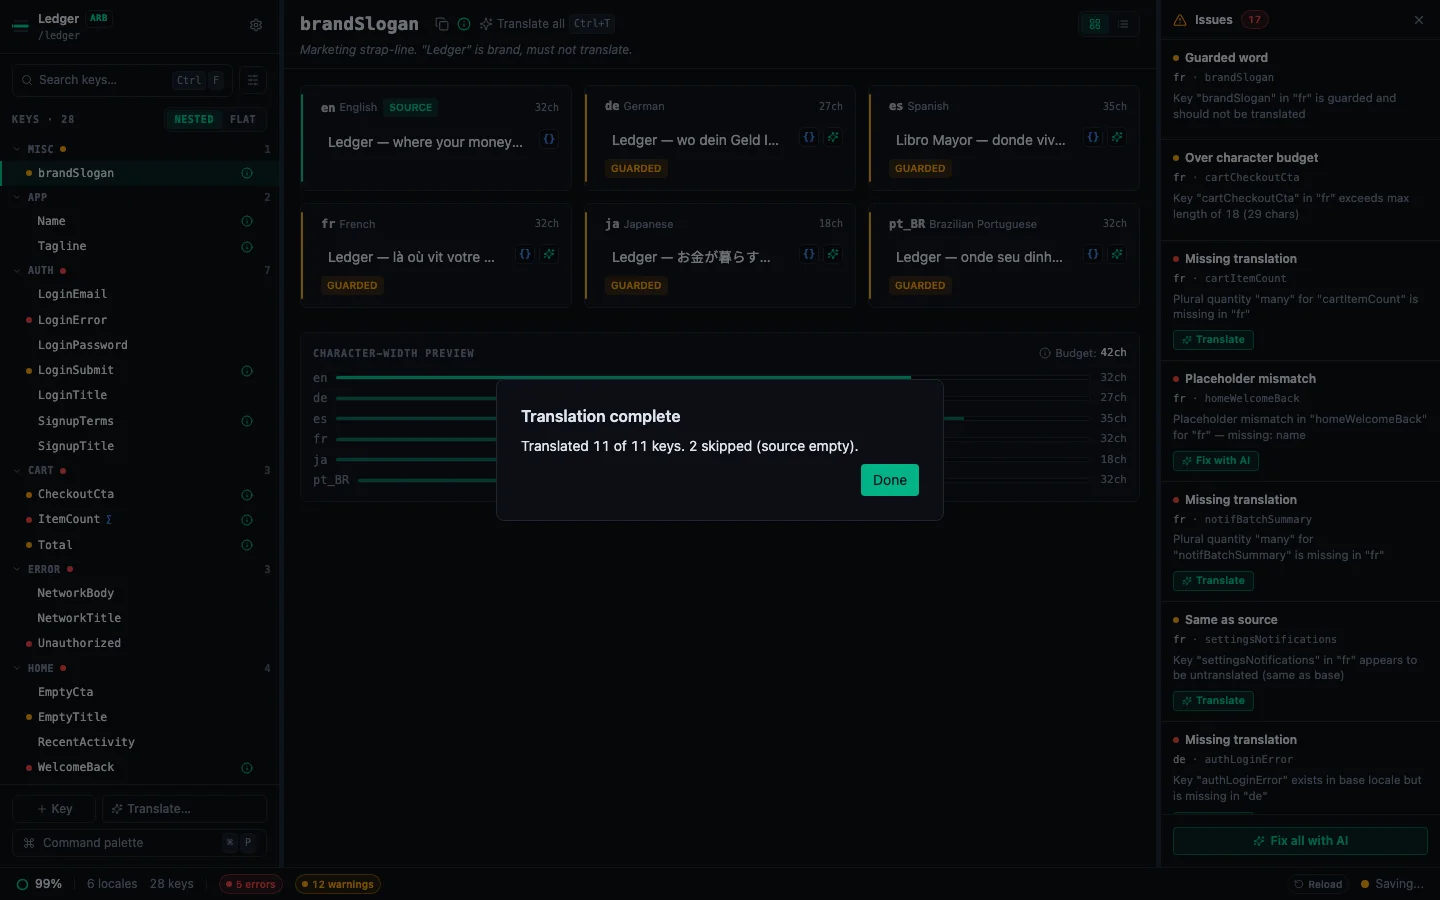Click the placeholder braces icon on Japanese card
Image resolution: width=1440 pixels, height=900 pixels.
click(809, 254)
